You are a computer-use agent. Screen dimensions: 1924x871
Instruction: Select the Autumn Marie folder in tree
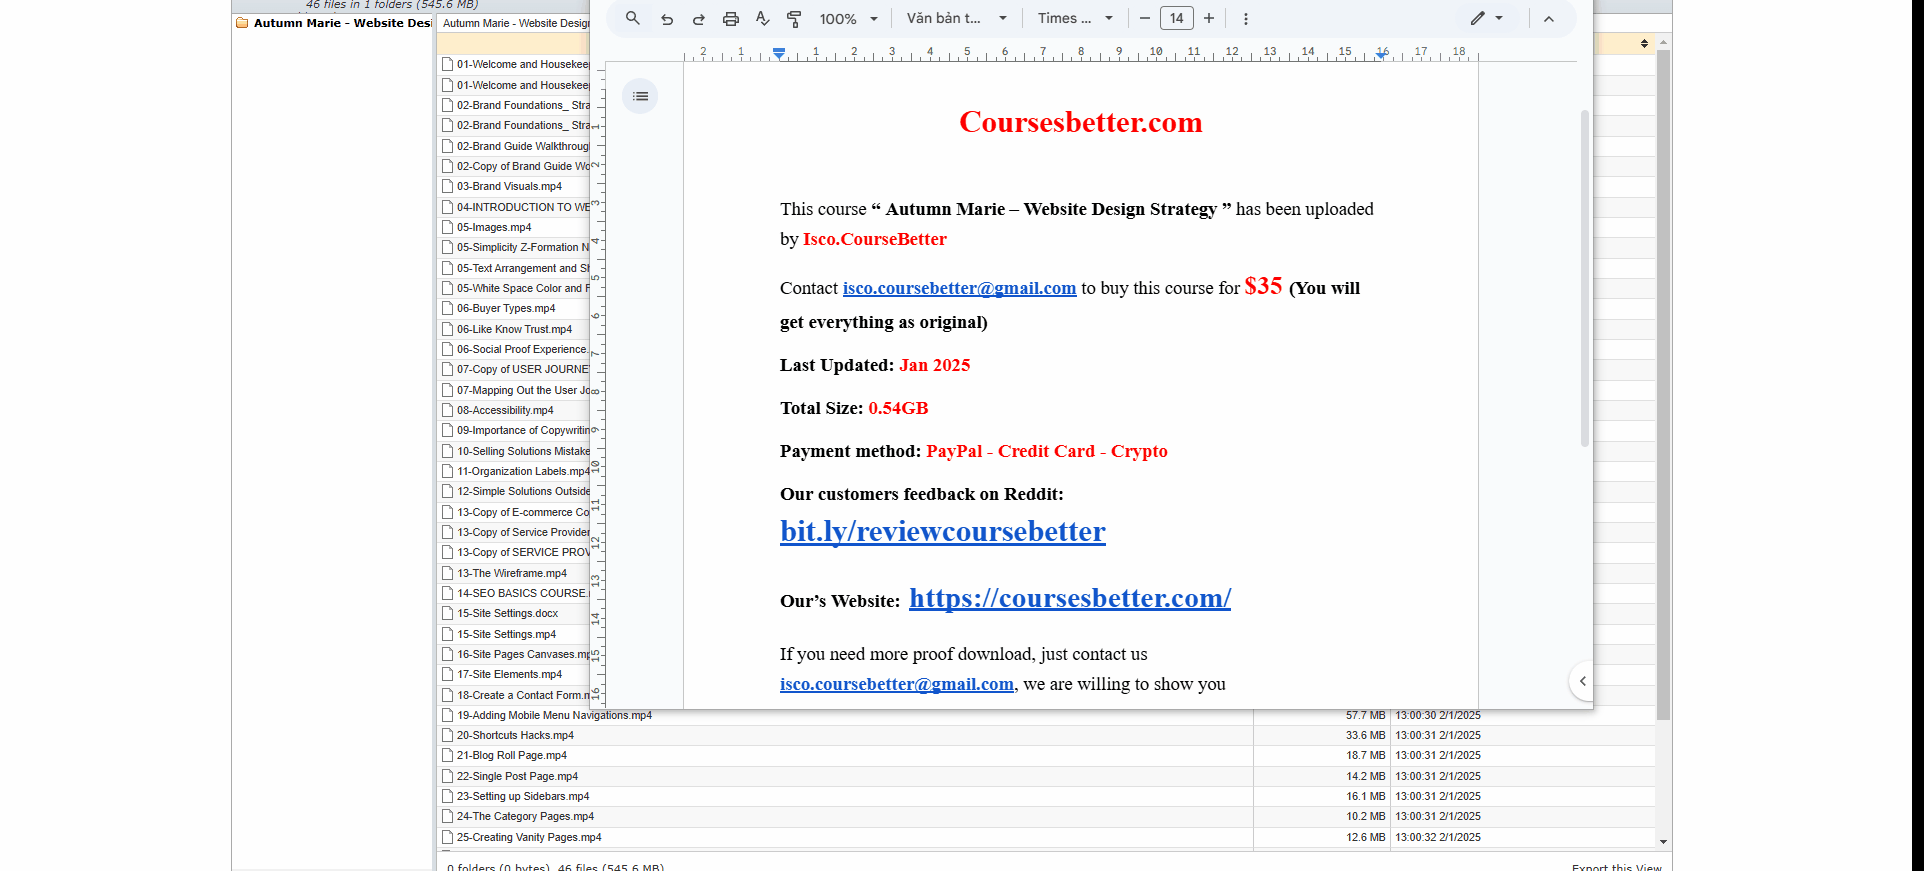tap(341, 23)
